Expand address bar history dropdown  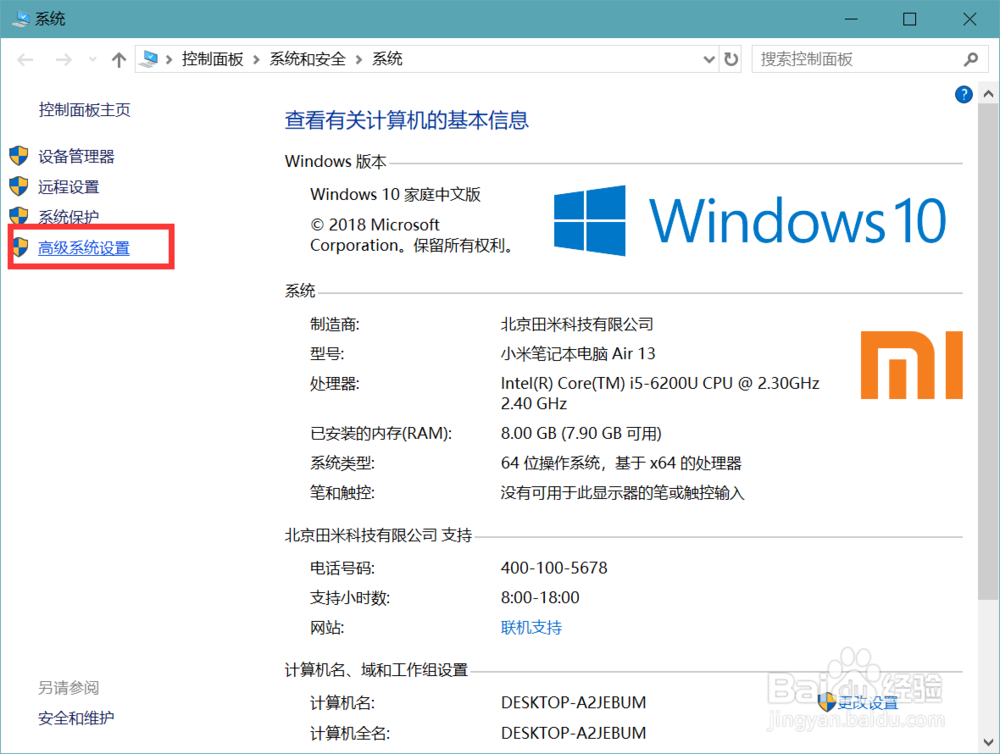709,60
